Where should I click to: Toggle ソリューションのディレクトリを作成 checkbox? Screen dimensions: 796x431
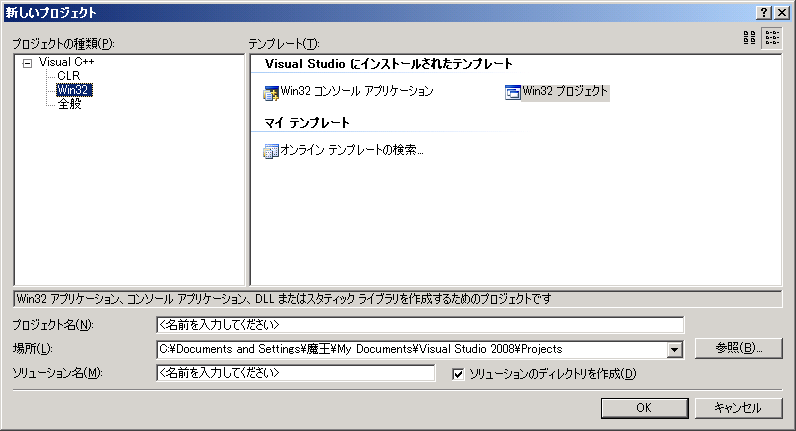[458, 374]
